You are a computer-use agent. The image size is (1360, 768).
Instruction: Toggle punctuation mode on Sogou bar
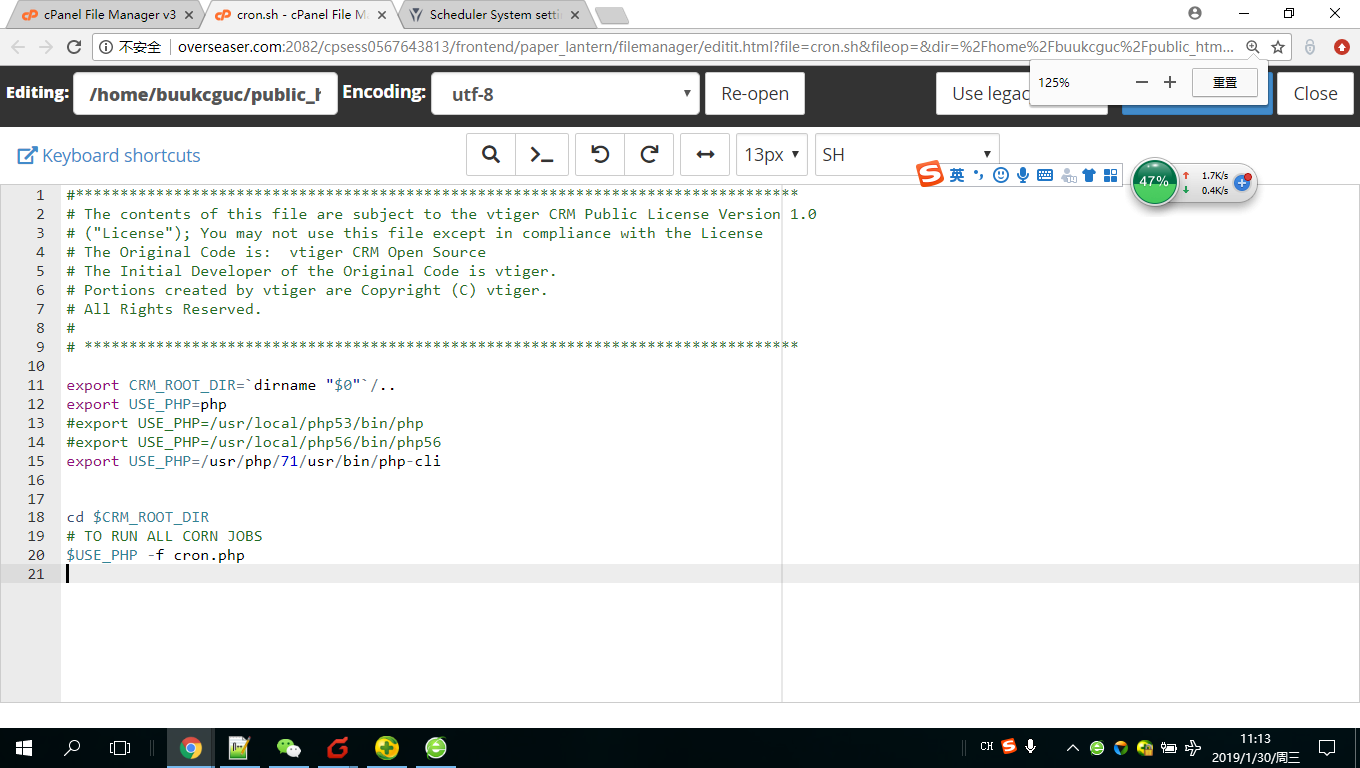(x=979, y=175)
